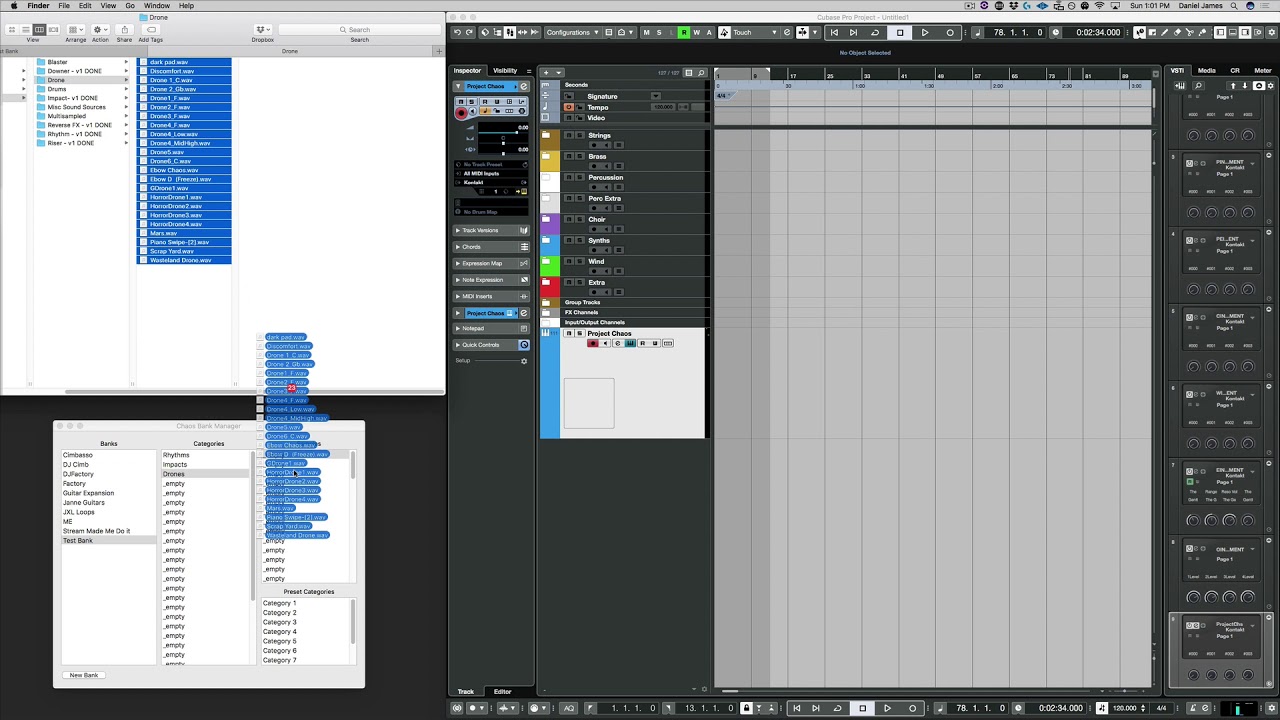Select the Object Selection arrow tool
The image size is (1280, 720).
(x=1140, y=32)
